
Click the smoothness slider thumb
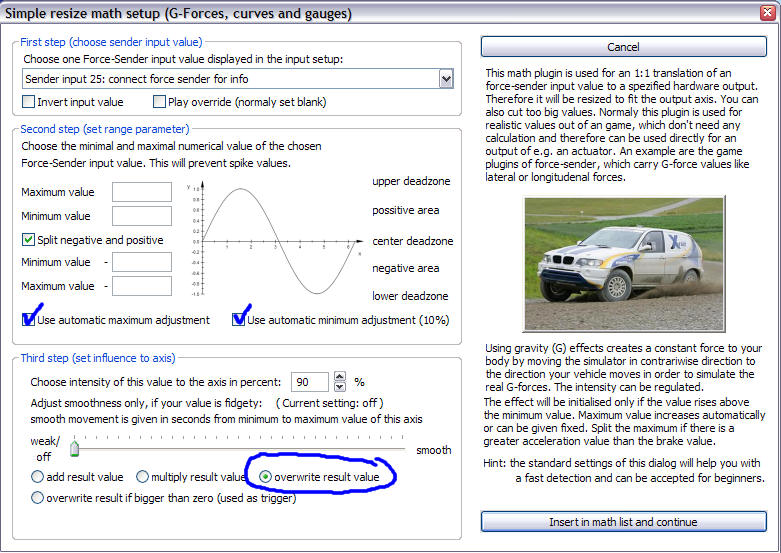pyautogui.click(x=75, y=448)
